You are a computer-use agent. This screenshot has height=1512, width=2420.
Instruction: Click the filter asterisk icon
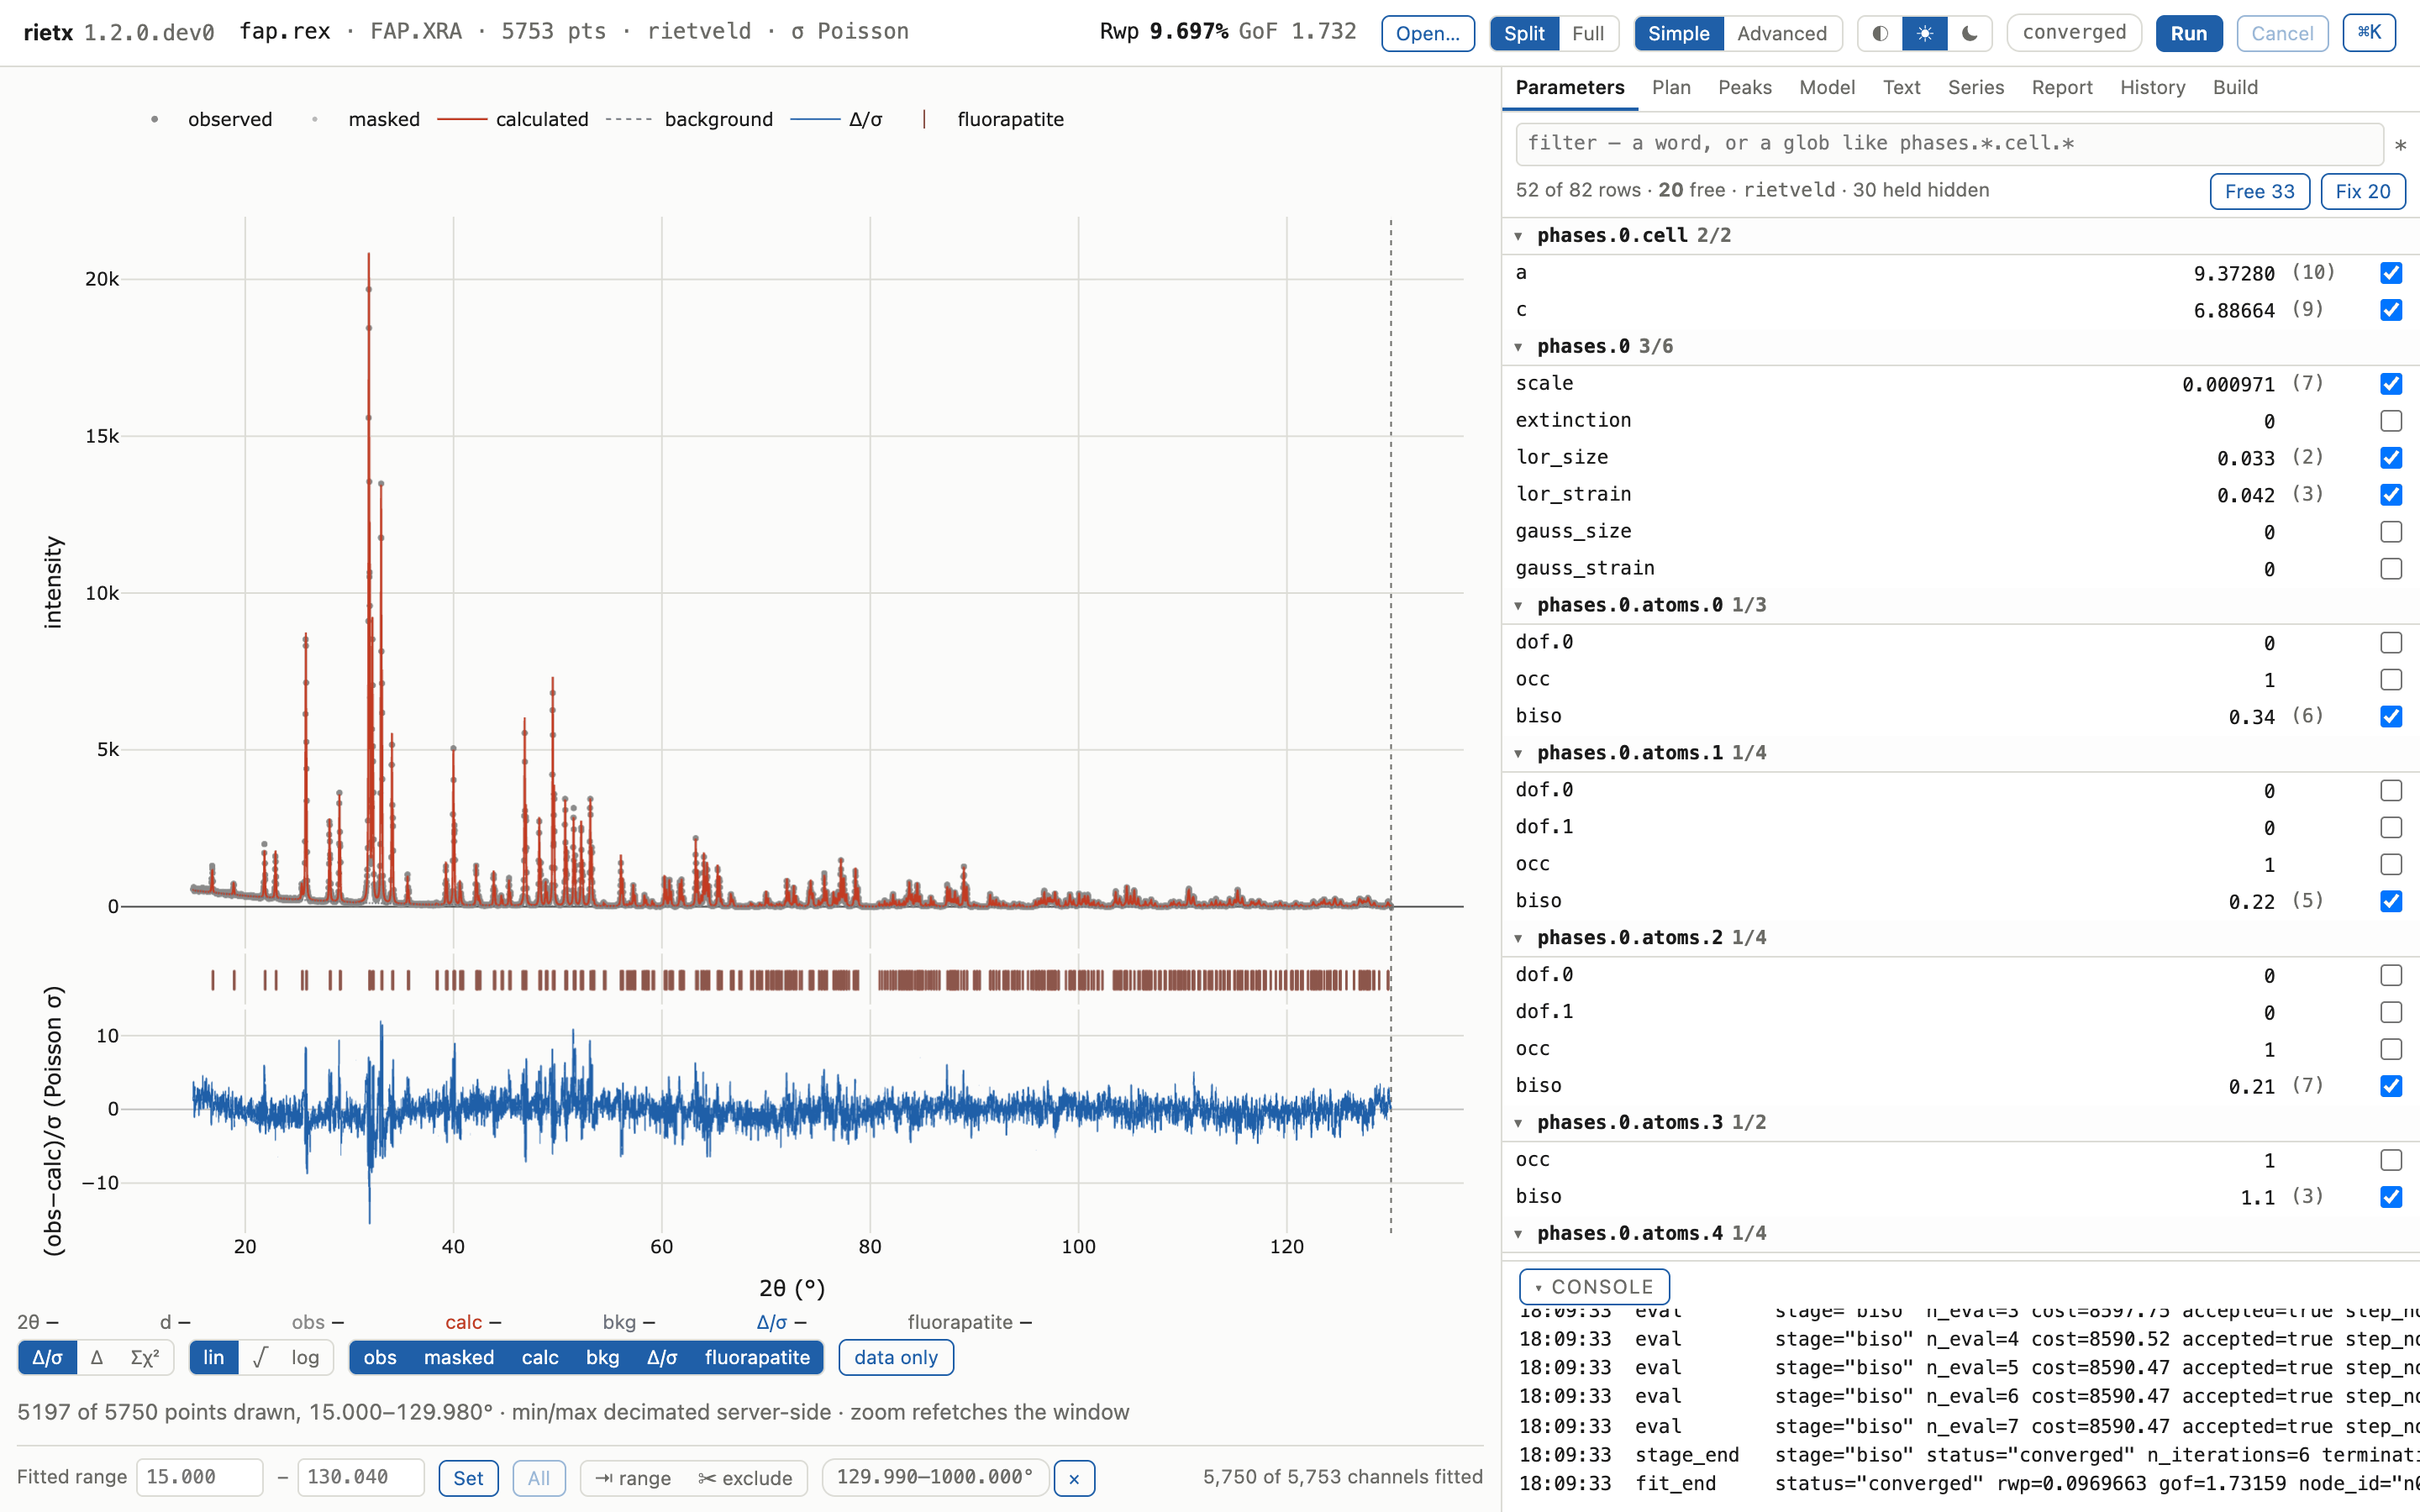coord(2400,145)
